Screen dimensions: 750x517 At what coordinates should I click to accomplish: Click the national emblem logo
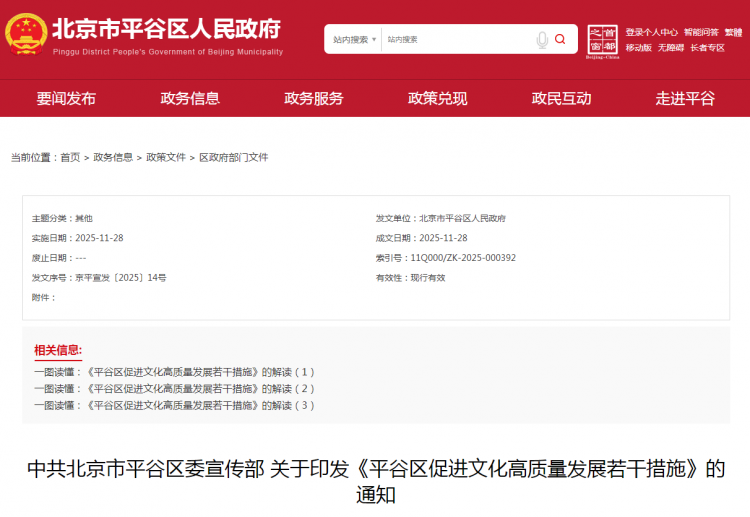24,34
